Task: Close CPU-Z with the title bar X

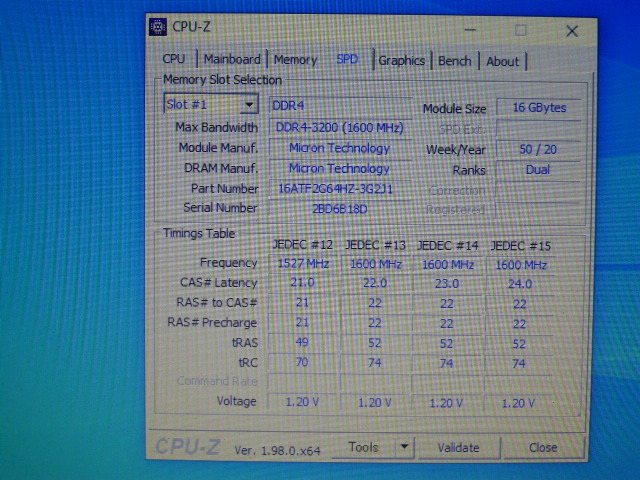Action: (572, 31)
